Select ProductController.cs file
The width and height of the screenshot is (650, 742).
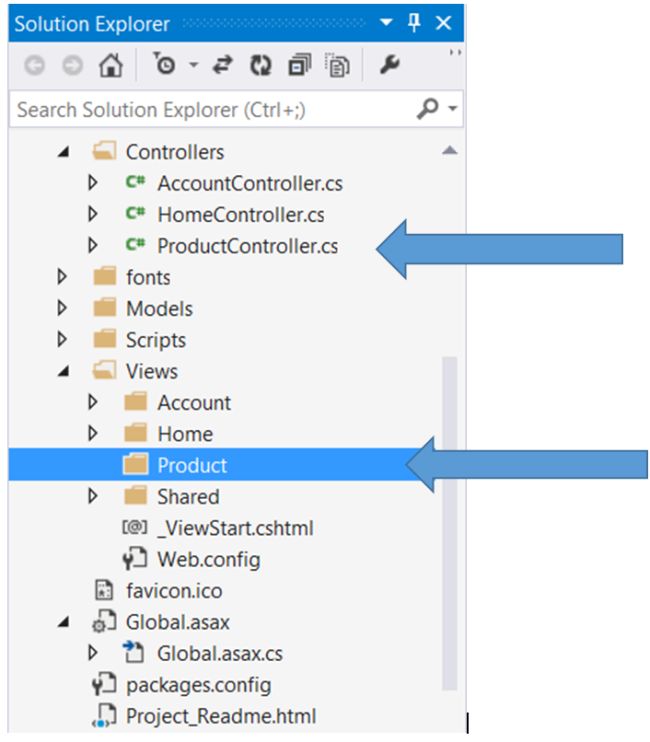point(247,246)
